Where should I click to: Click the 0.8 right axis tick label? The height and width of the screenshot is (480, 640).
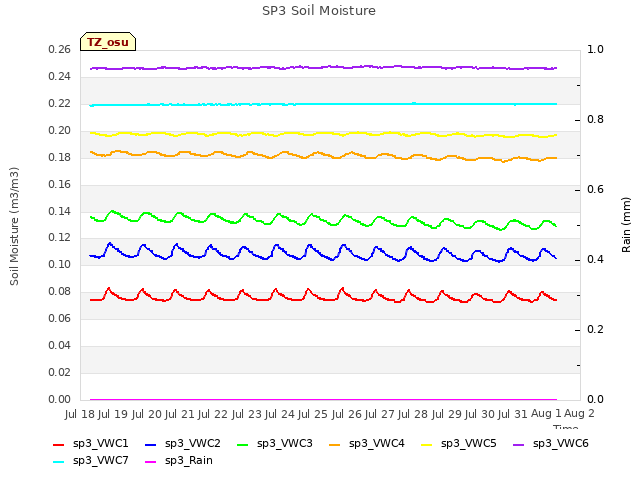pyautogui.click(x=595, y=120)
